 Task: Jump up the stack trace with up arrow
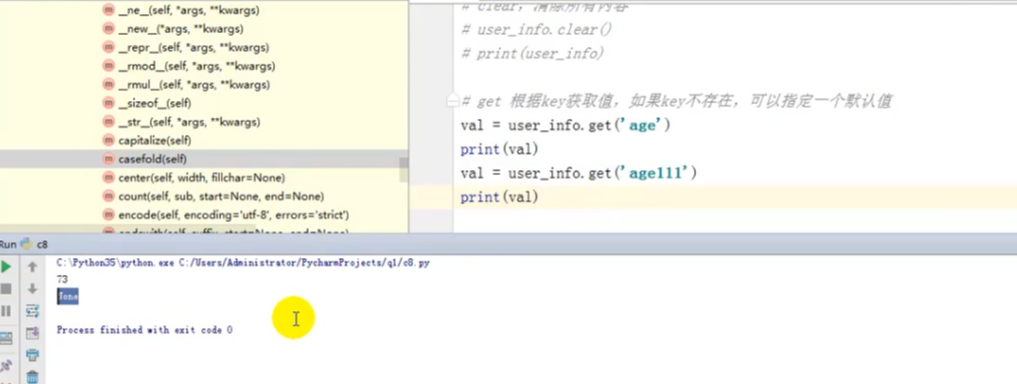[x=32, y=267]
